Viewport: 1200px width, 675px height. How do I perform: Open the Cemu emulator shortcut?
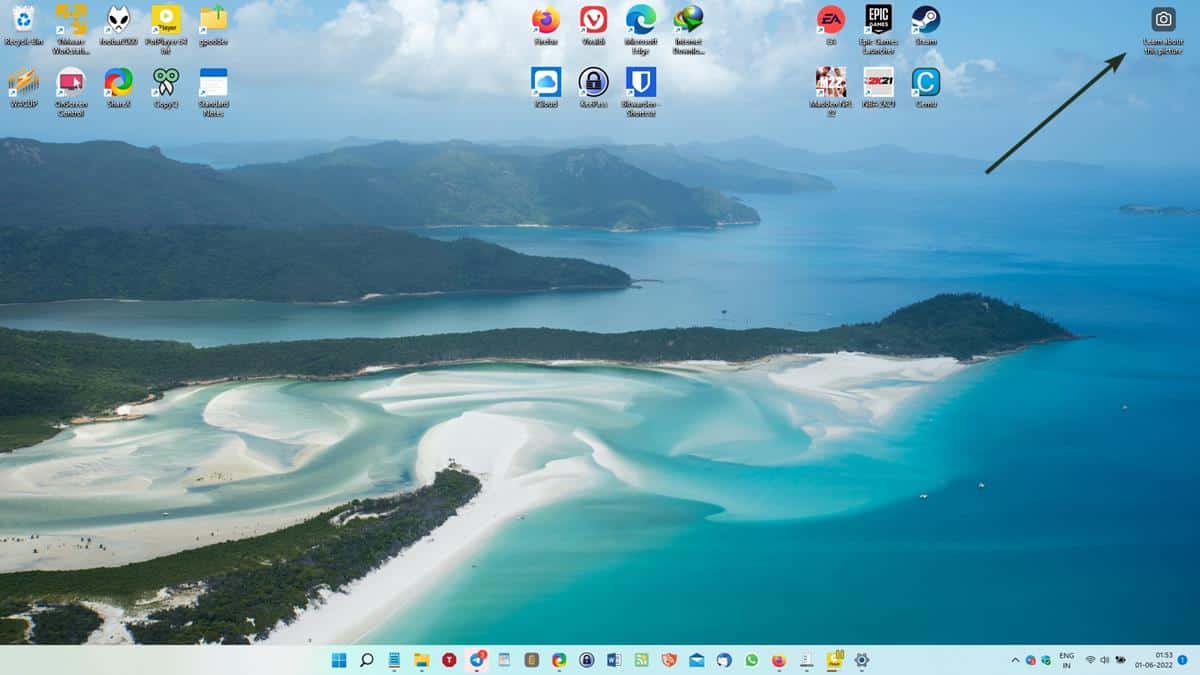tap(926, 87)
